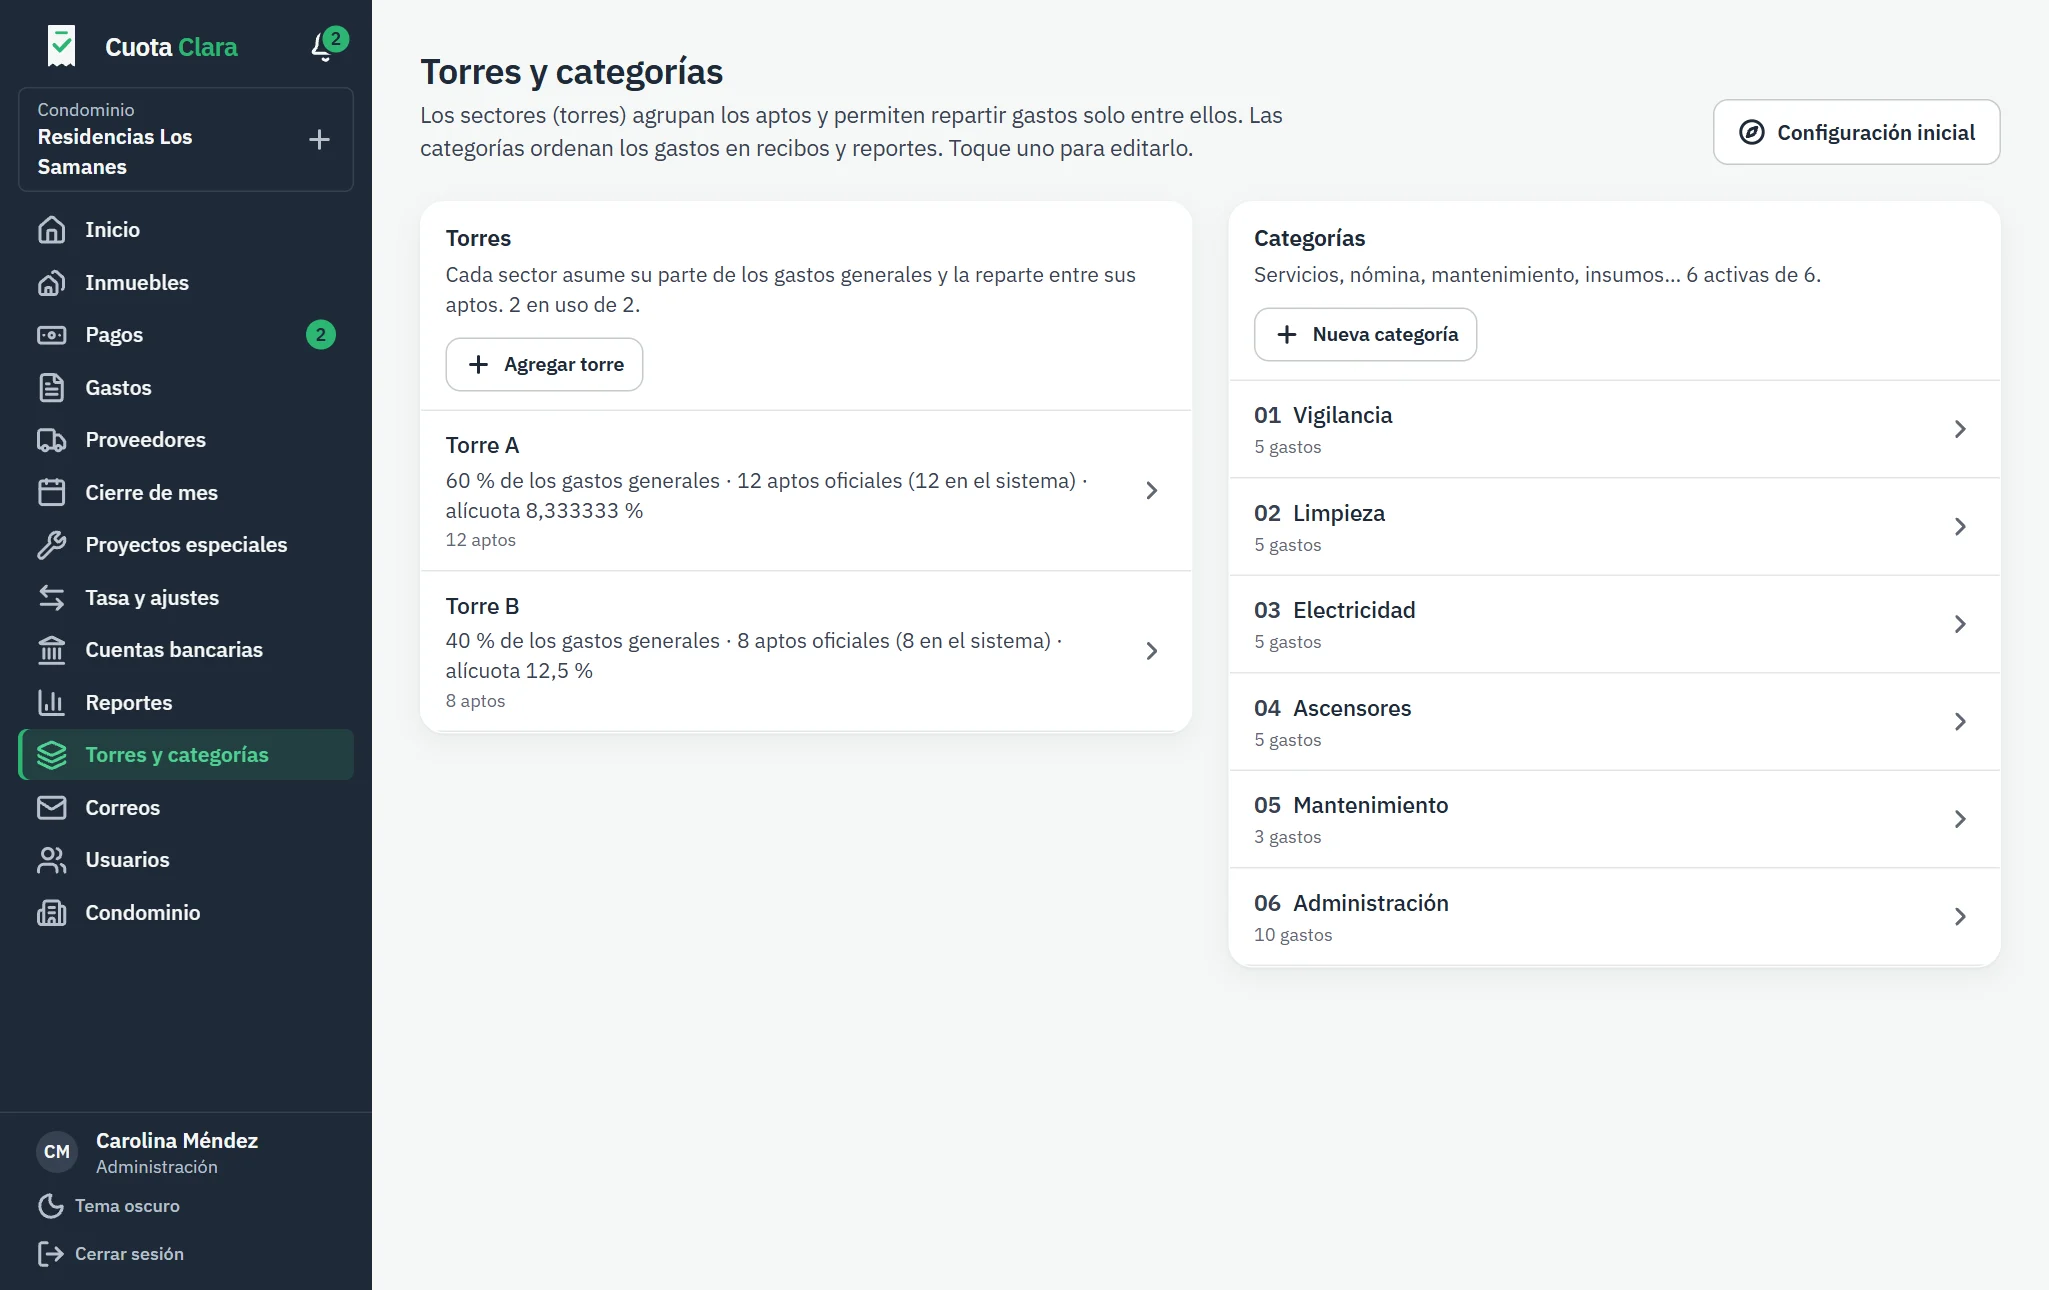Click Cerrar sesión to log out
The height and width of the screenshot is (1290, 2049).
click(111, 1254)
